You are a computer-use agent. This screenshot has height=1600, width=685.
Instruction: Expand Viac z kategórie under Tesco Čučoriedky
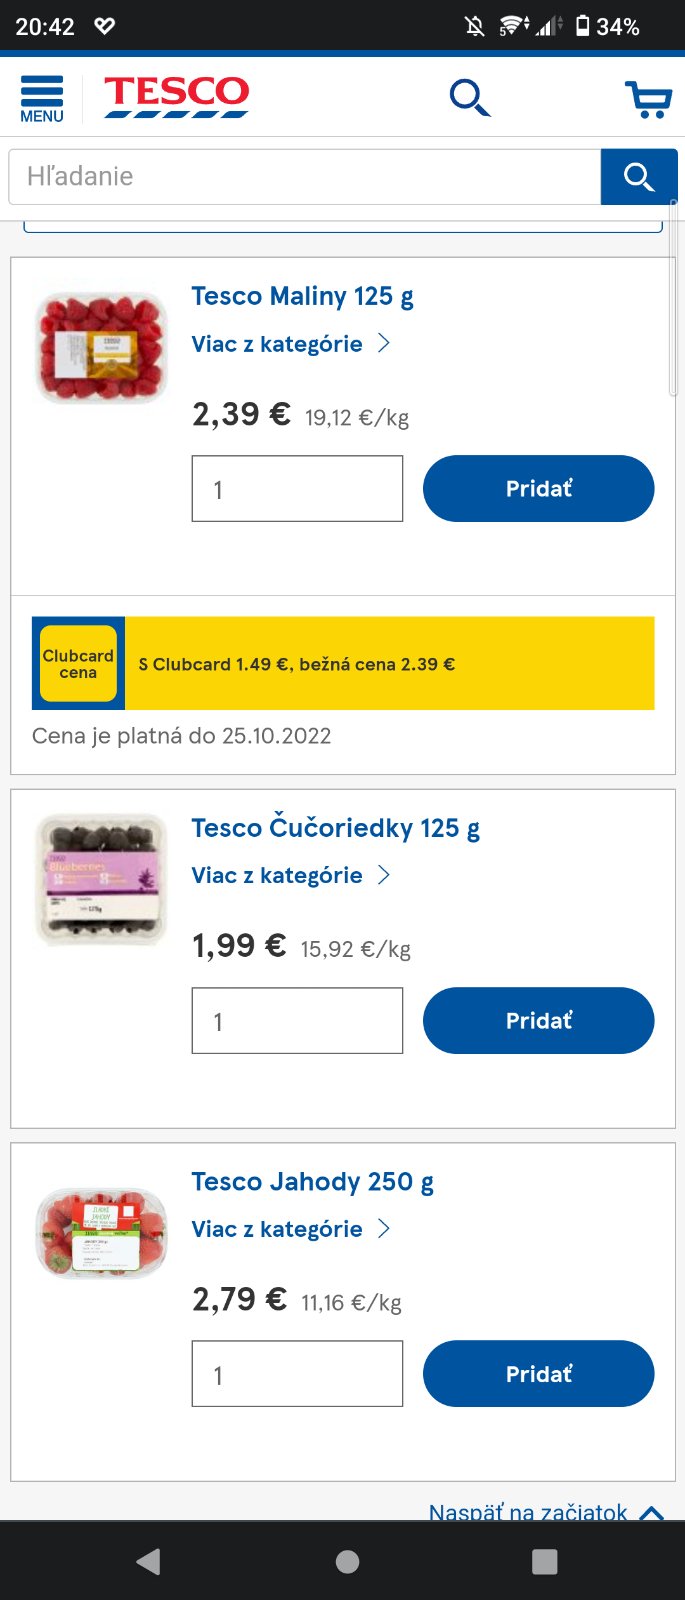(x=290, y=876)
